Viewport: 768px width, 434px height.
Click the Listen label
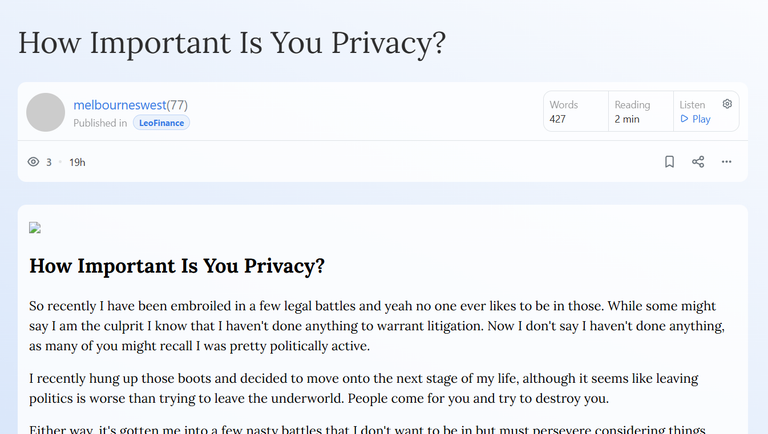(692, 105)
